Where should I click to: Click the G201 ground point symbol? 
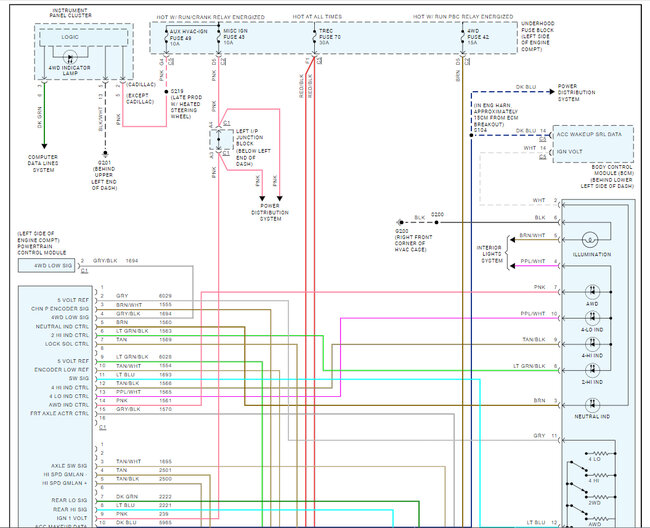[x=105, y=154]
